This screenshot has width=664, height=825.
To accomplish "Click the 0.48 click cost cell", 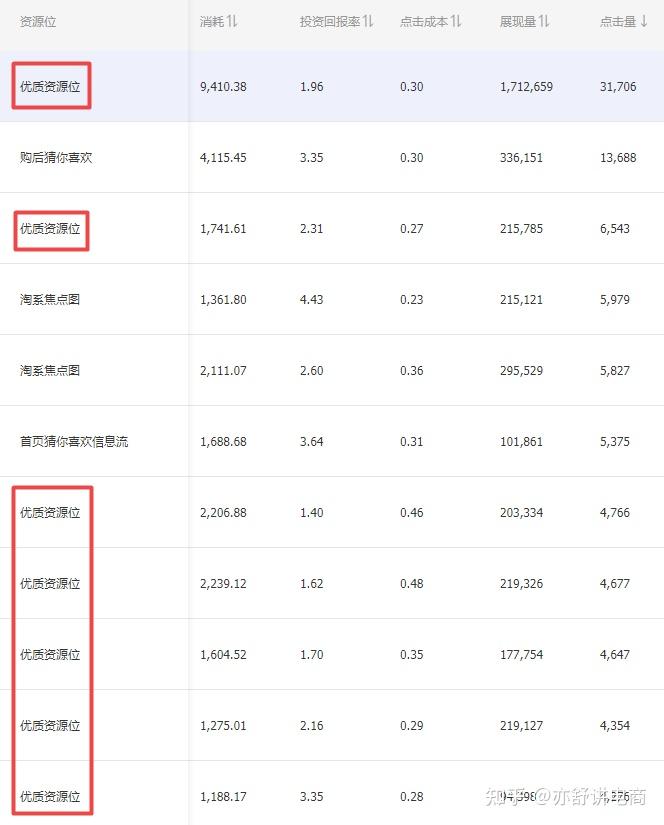I will [x=411, y=584].
